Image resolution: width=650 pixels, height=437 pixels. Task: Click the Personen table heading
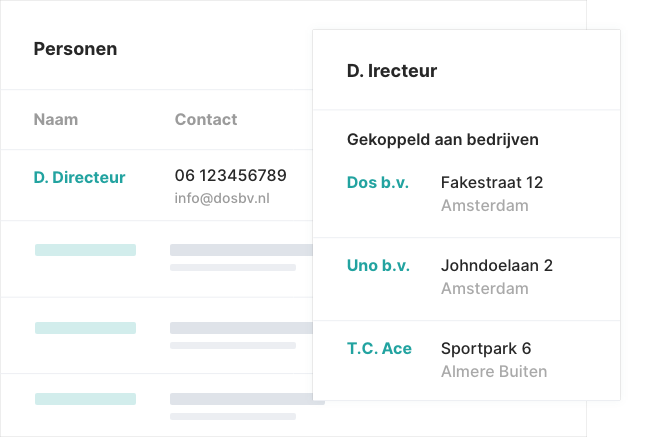click(75, 48)
